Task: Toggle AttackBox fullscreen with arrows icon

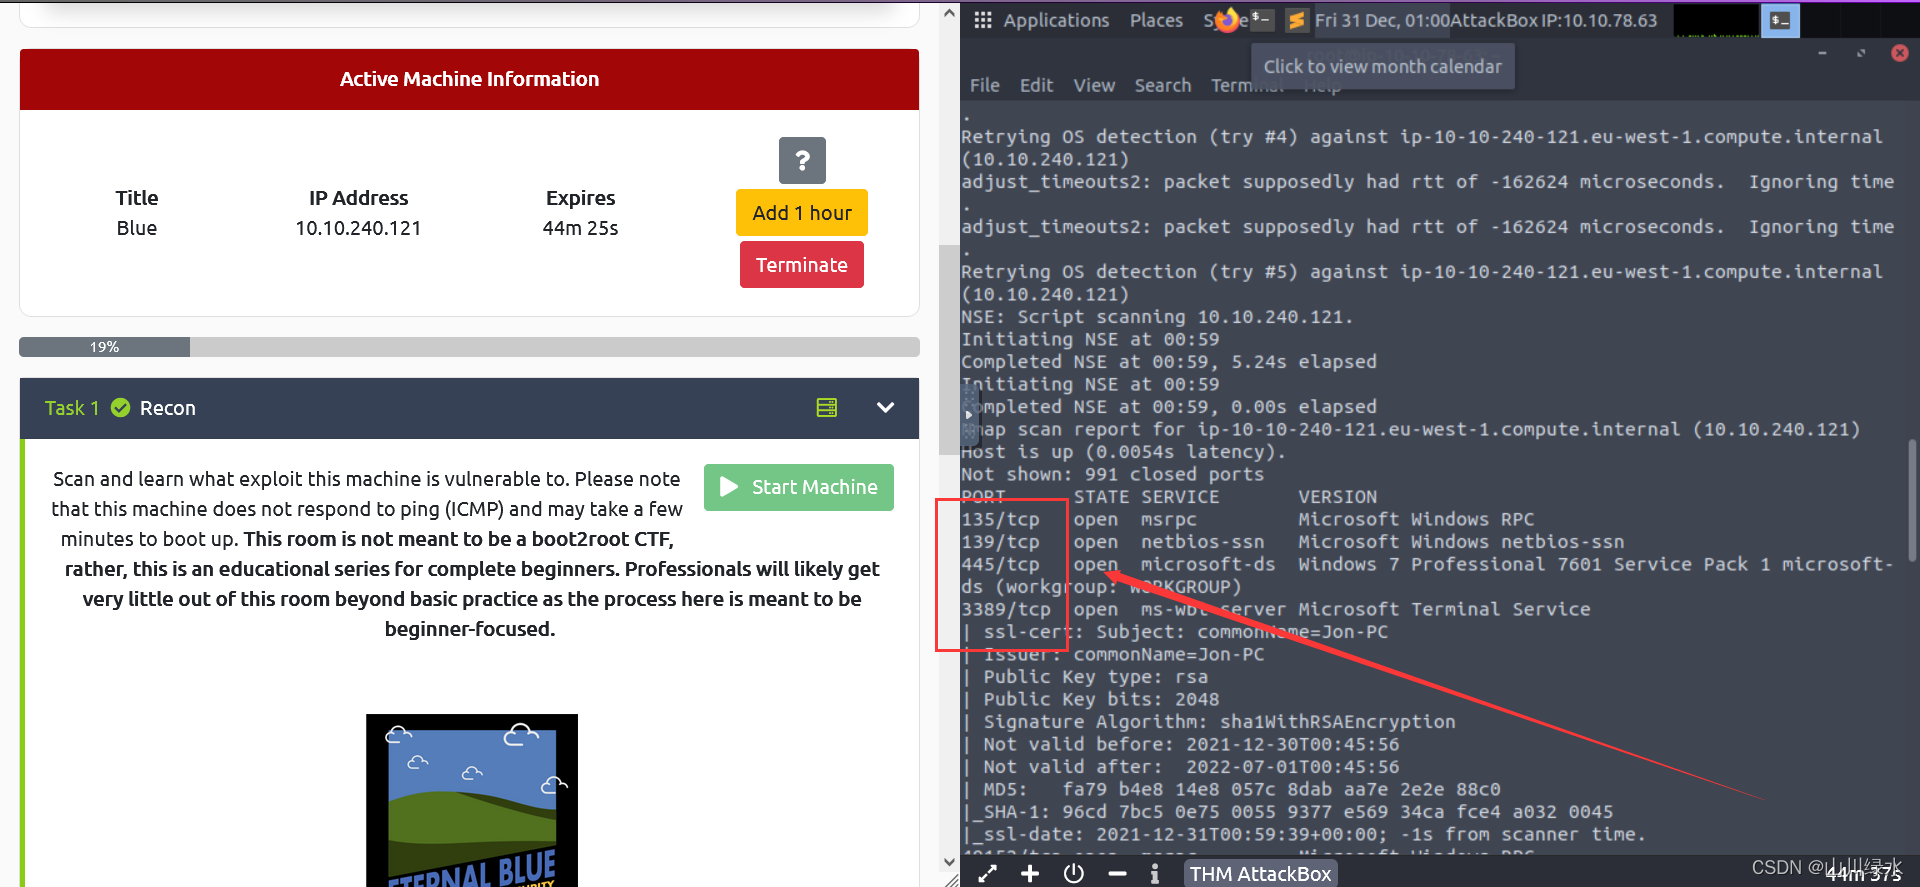Action: pos(988,873)
